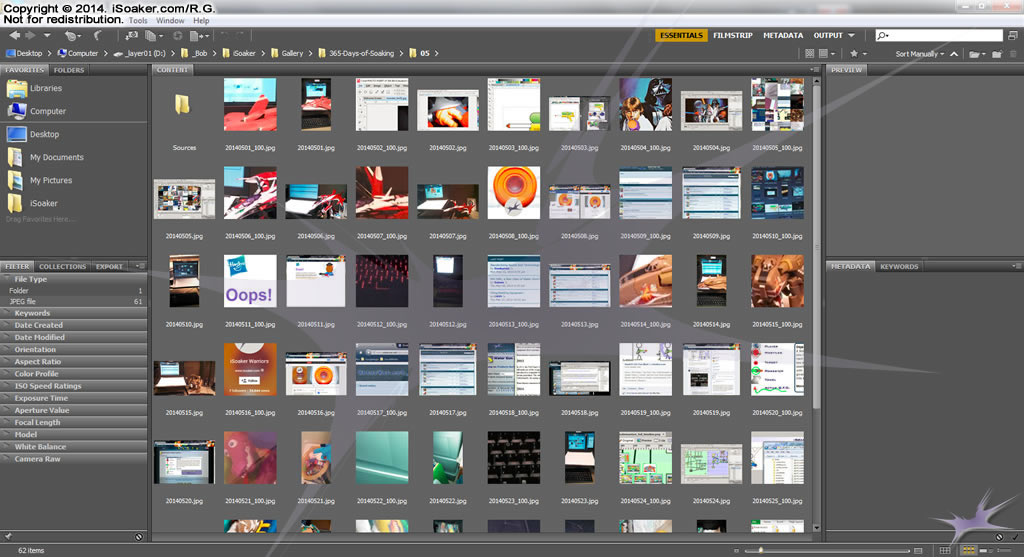Click the Open in Camera Raw icon

coord(177,36)
